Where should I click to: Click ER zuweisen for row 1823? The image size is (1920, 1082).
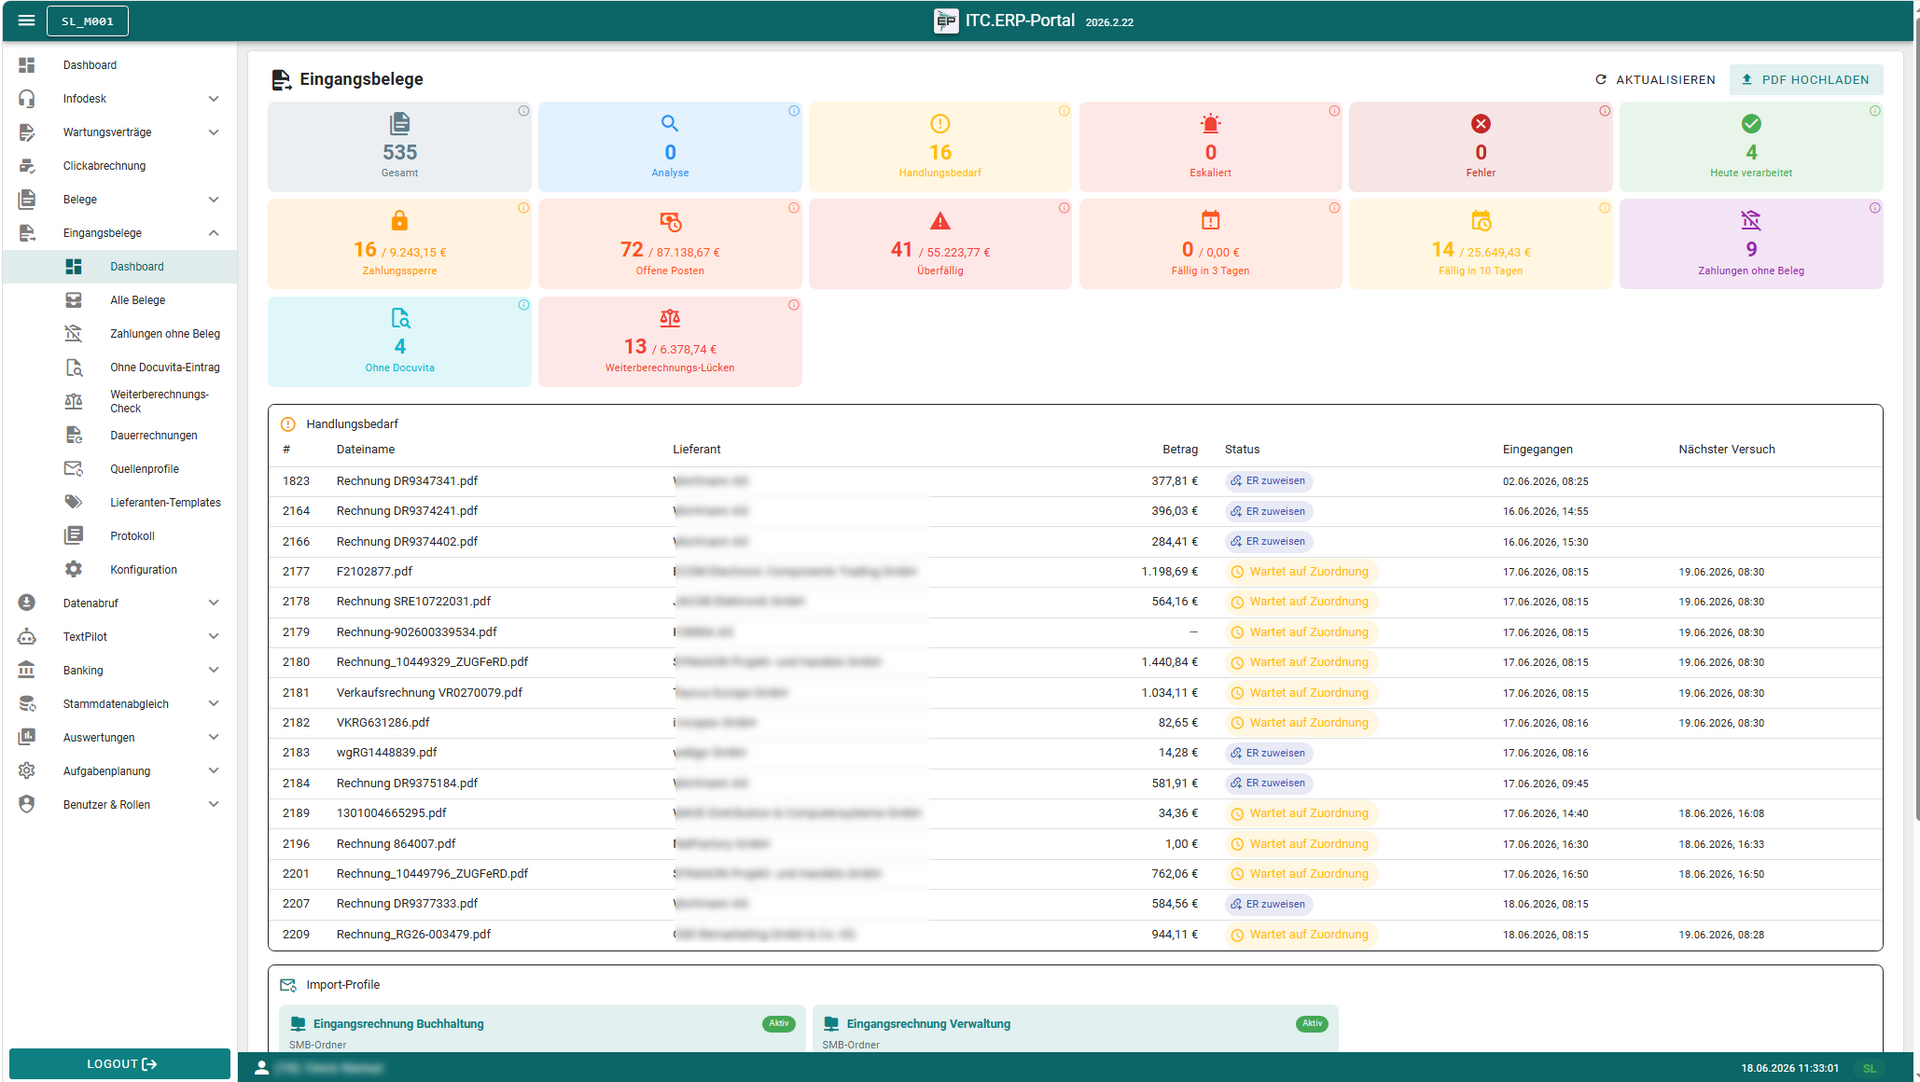1268,481
